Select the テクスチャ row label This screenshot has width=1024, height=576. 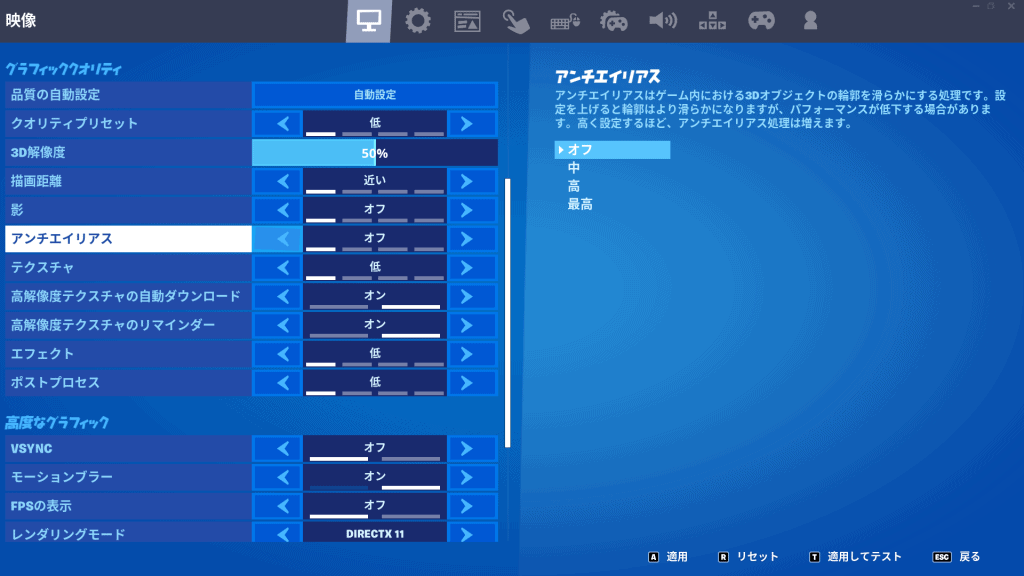pyautogui.click(x=129, y=267)
